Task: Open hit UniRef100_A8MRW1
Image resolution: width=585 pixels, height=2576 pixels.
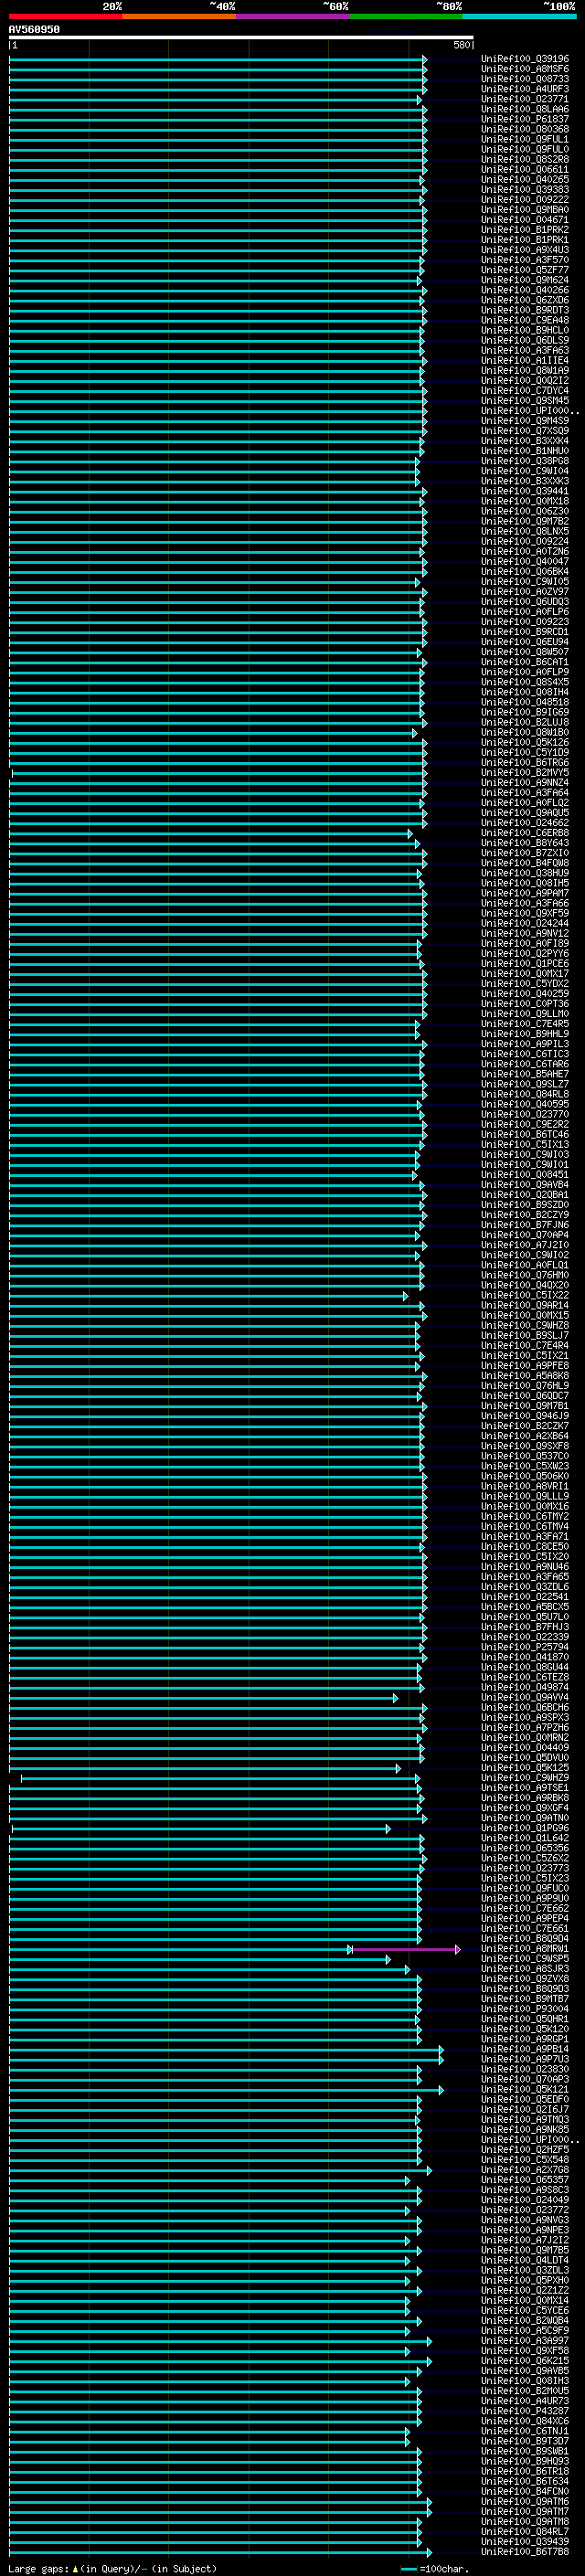Action: point(525,1949)
